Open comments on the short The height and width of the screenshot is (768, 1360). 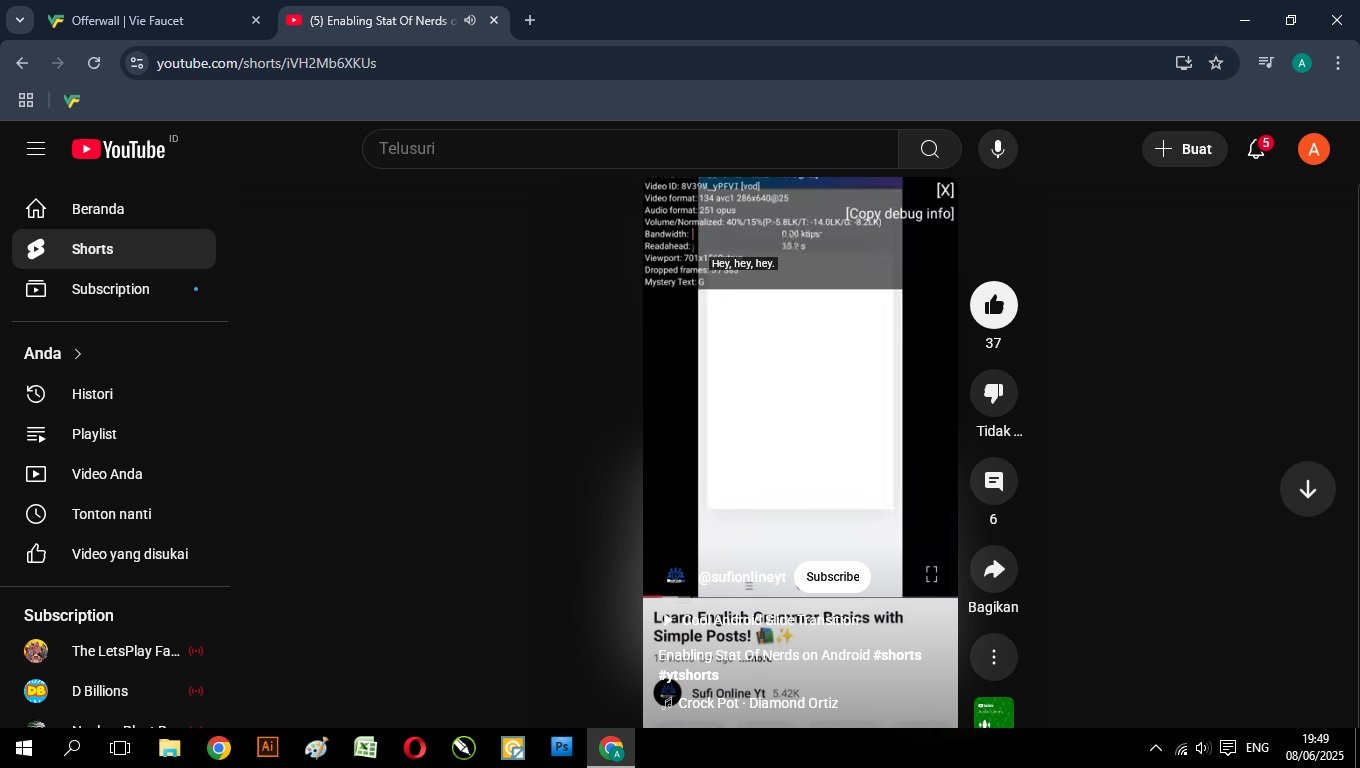tap(994, 481)
